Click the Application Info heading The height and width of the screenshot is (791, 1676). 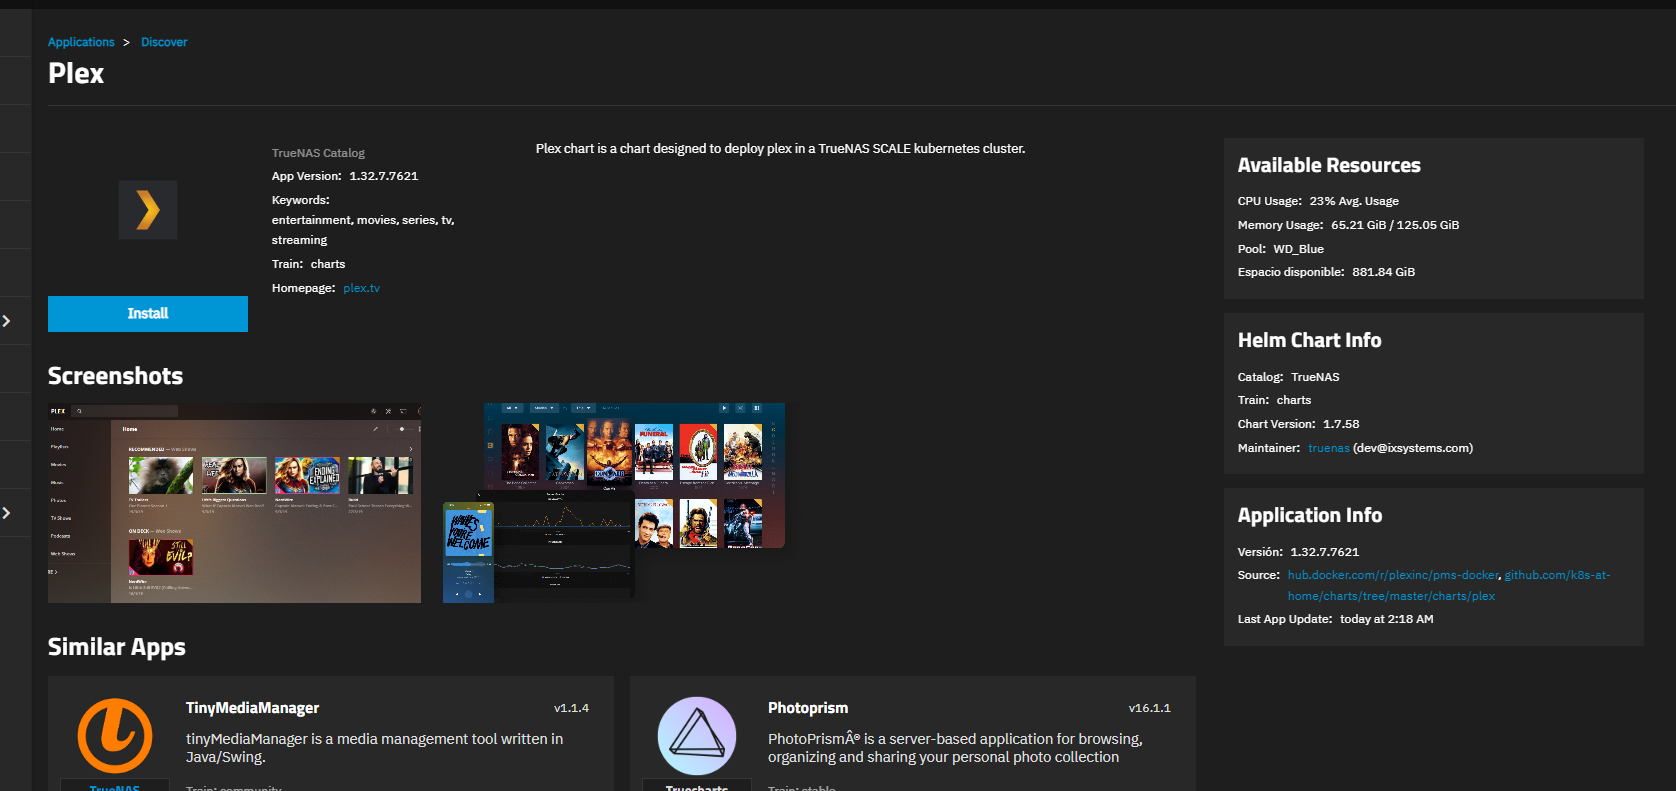pyautogui.click(x=1310, y=516)
